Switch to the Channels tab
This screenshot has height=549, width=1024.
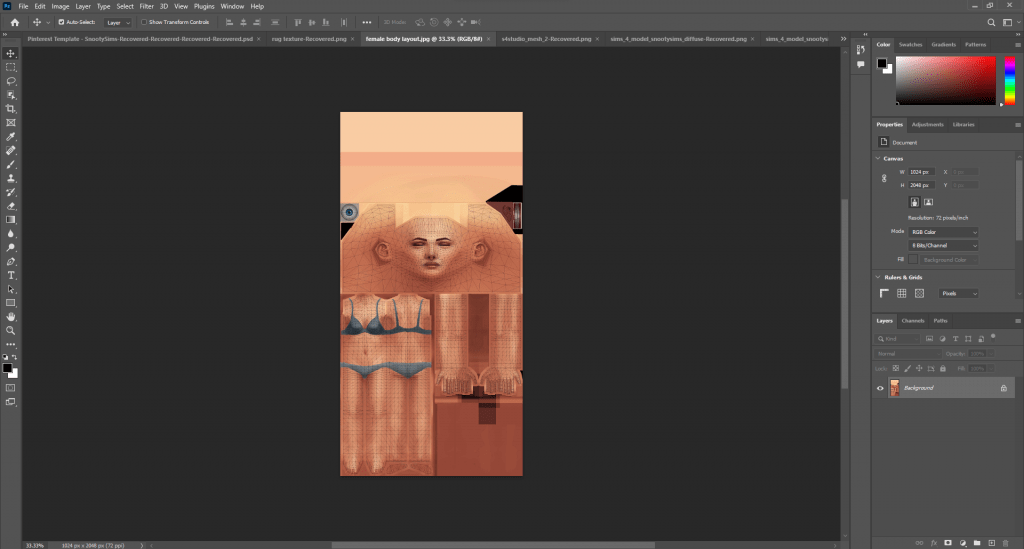coord(913,321)
